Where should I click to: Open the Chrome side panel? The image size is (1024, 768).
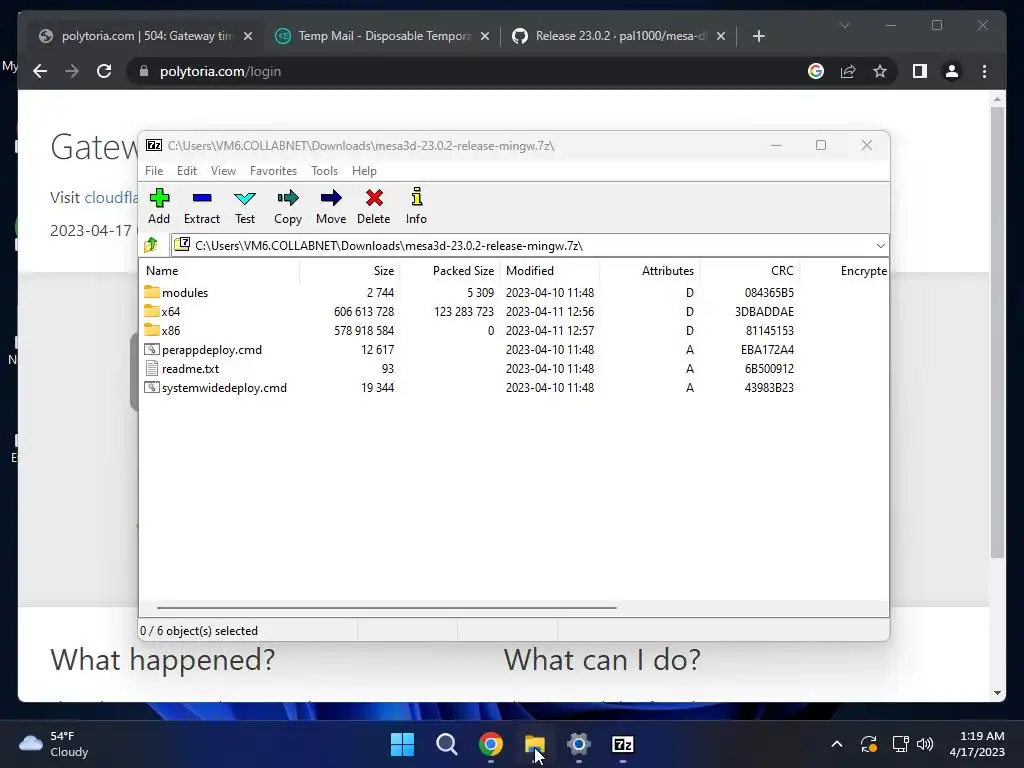(920, 71)
